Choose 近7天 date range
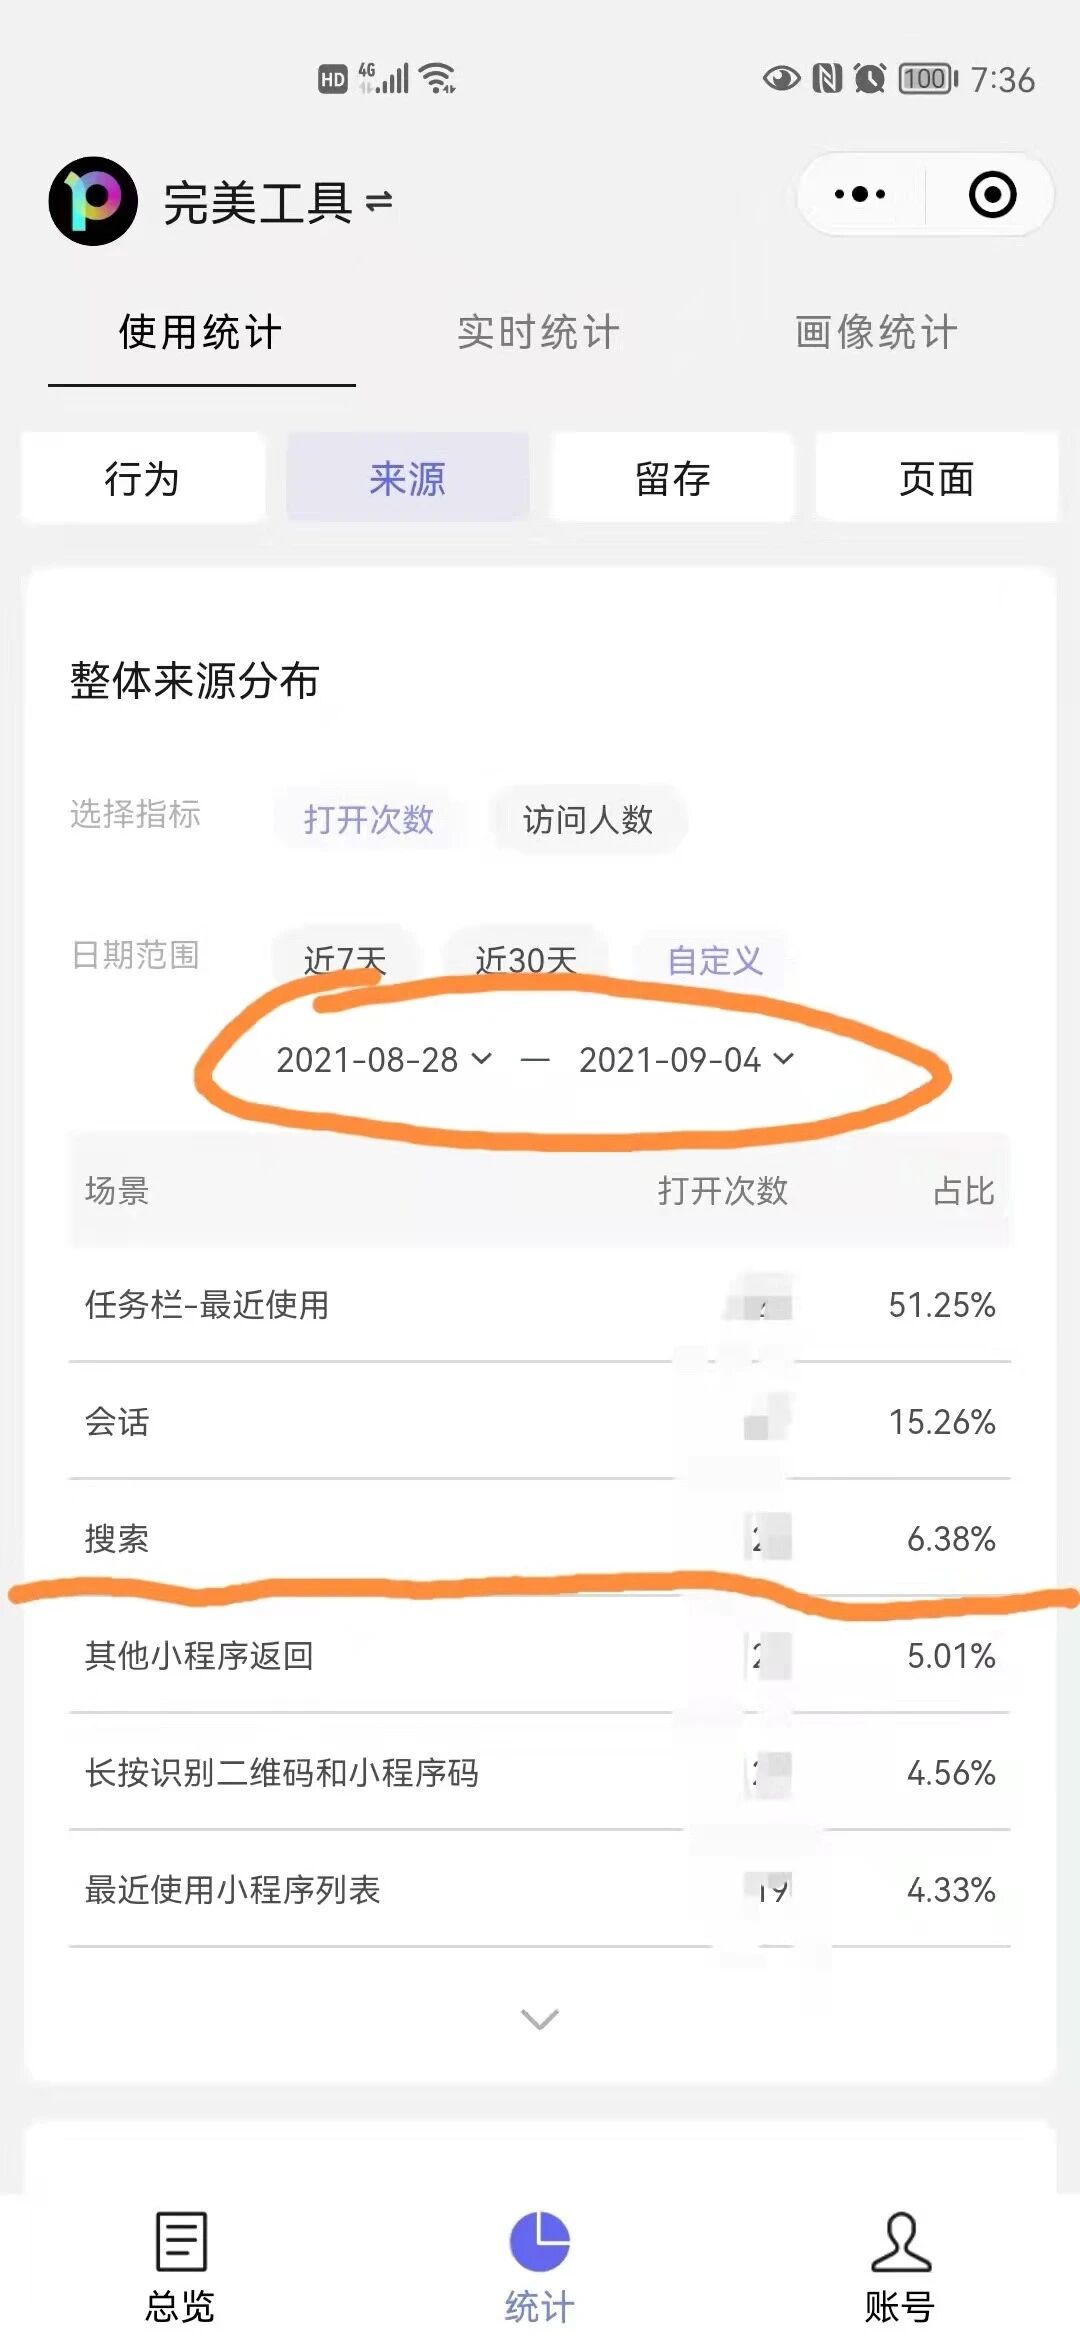 click(x=345, y=960)
